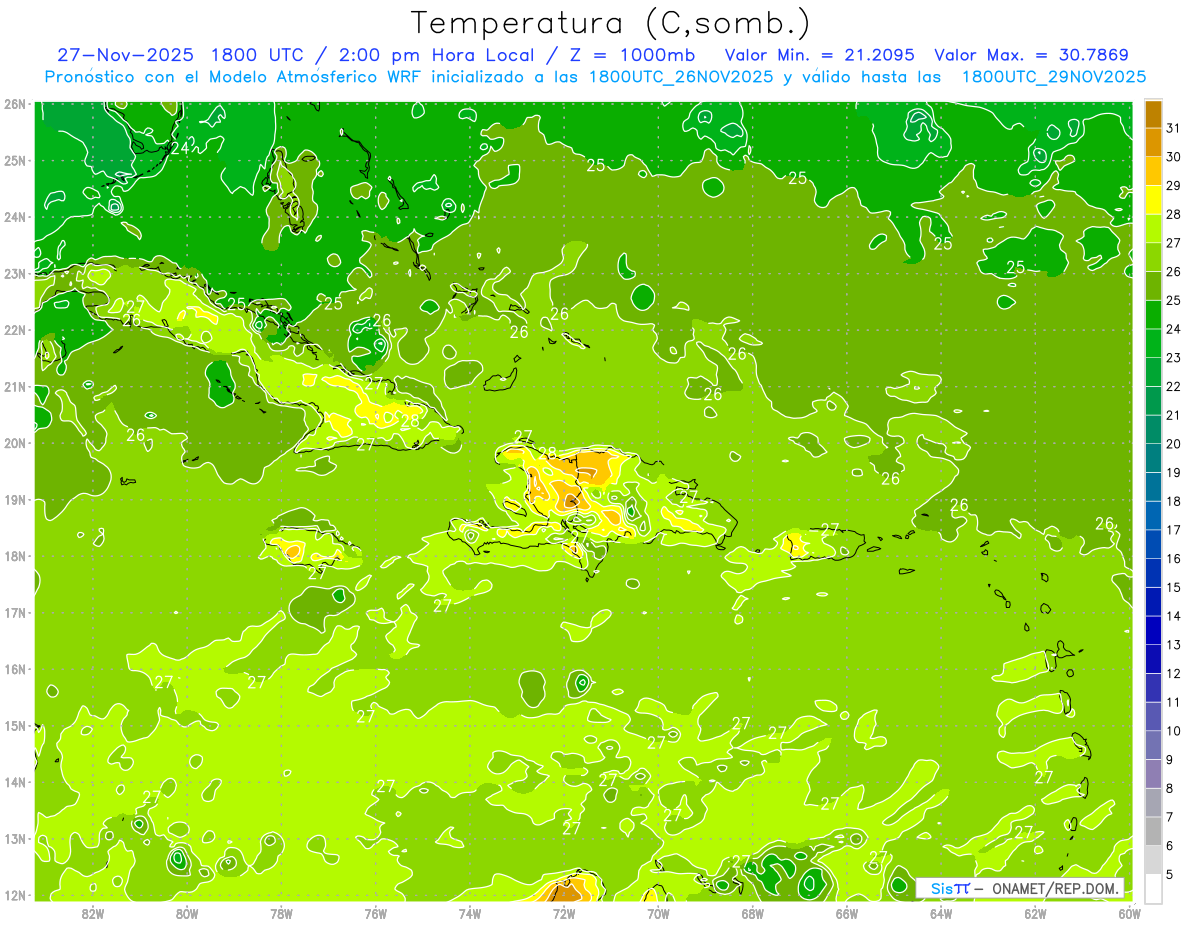Click the legend swatch between 29 and 30

[x=1153, y=171]
